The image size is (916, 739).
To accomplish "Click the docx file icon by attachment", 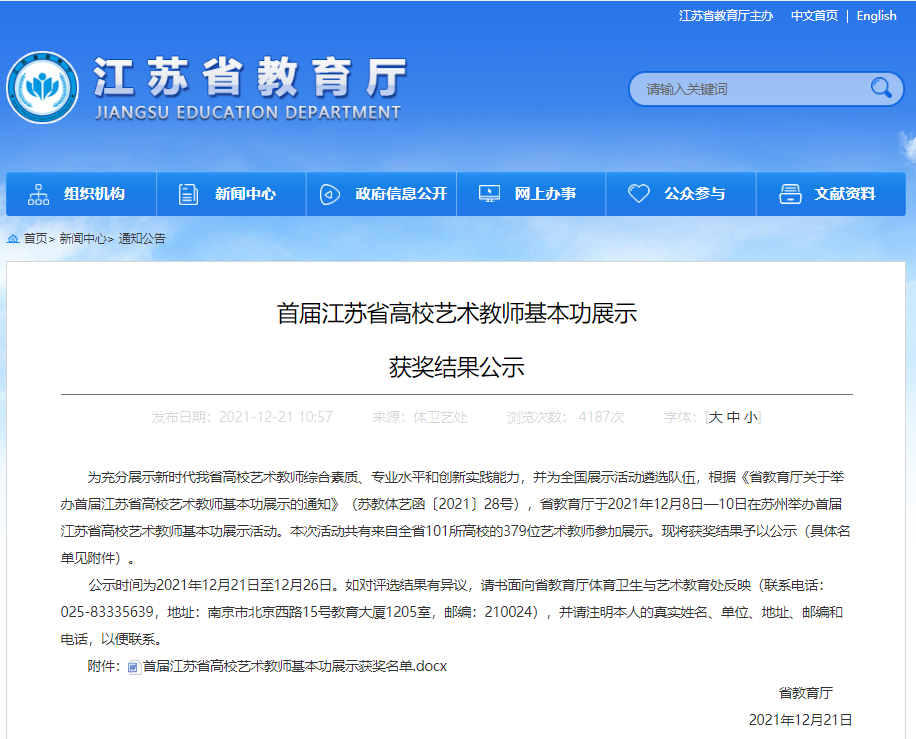I will point(134,667).
